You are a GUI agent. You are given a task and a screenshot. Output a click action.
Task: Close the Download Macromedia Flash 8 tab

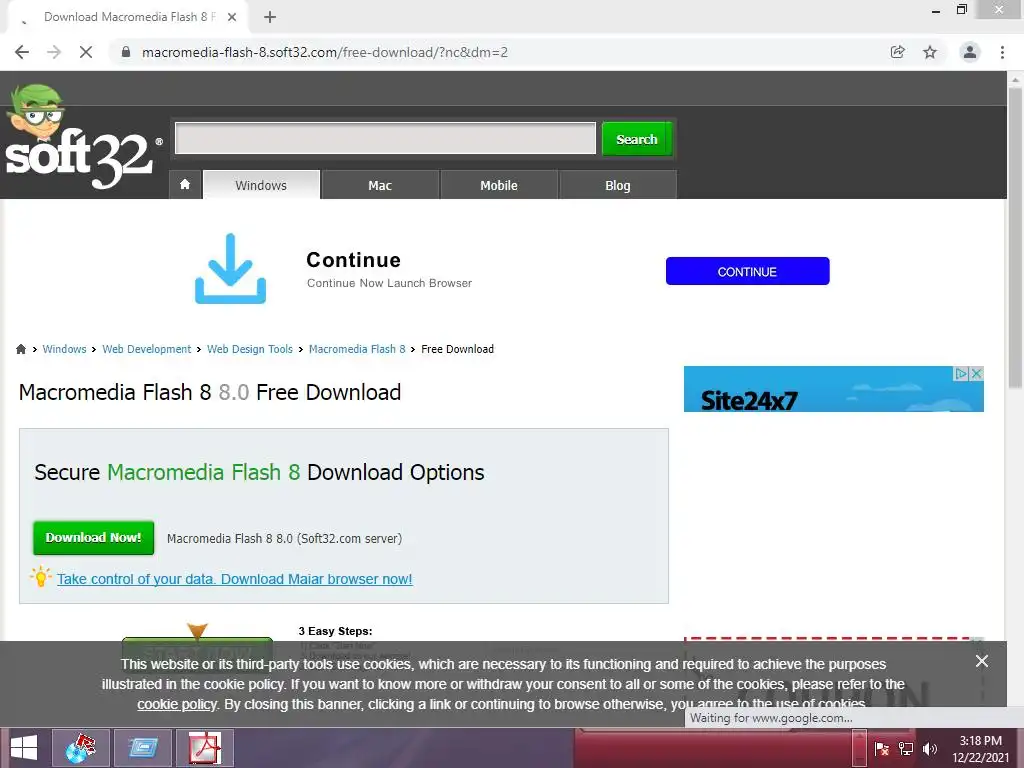click(x=232, y=17)
